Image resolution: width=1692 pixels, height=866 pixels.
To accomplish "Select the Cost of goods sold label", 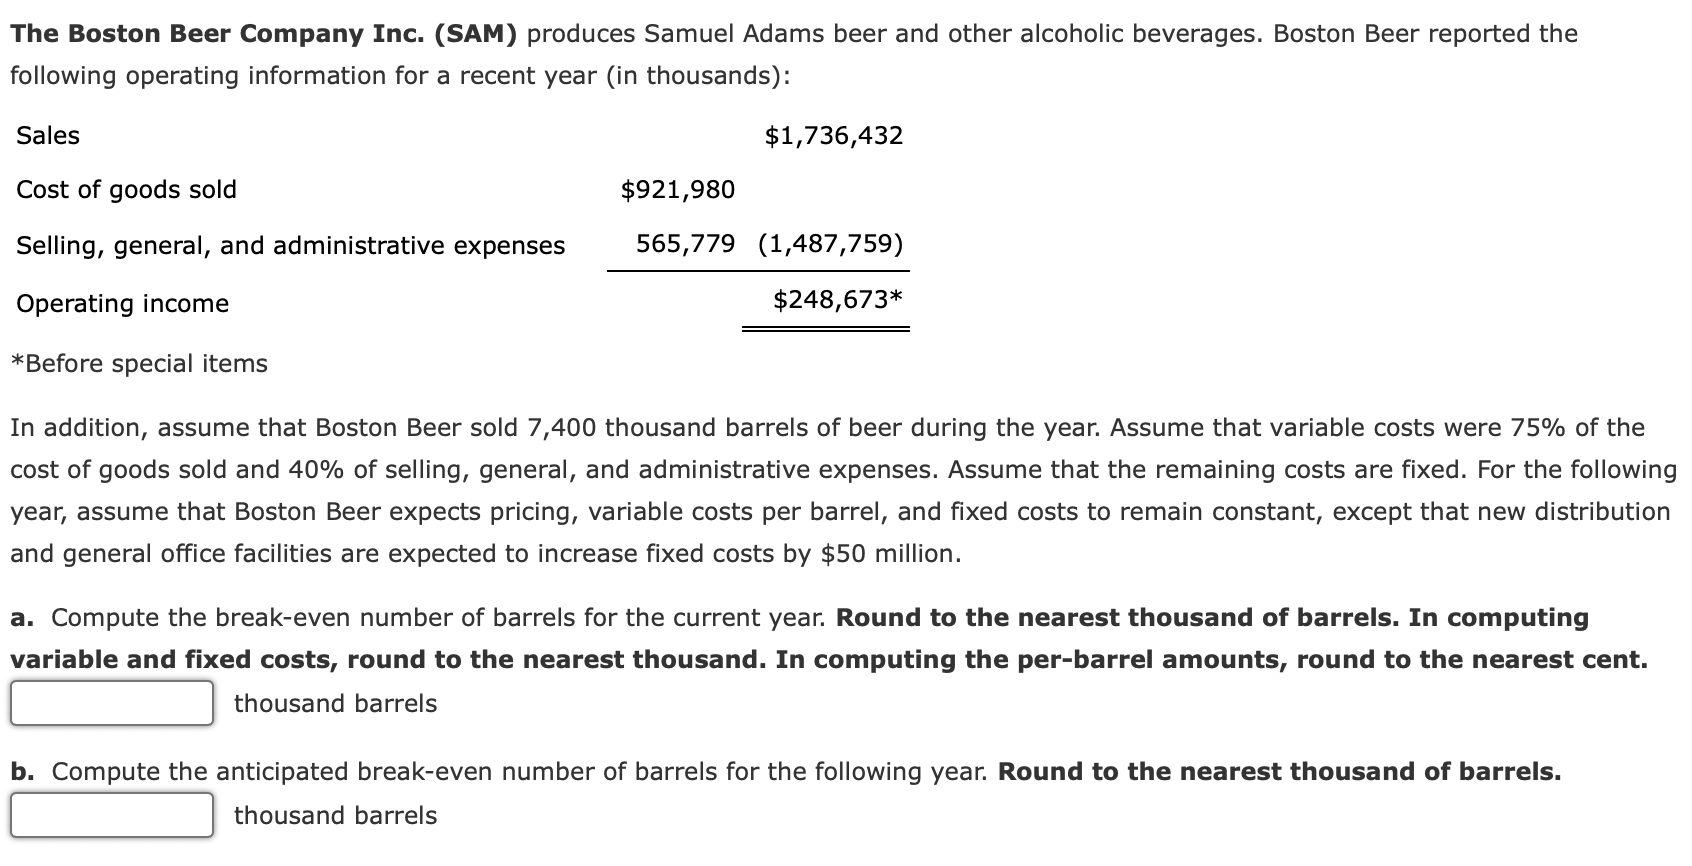I will coord(125,190).
